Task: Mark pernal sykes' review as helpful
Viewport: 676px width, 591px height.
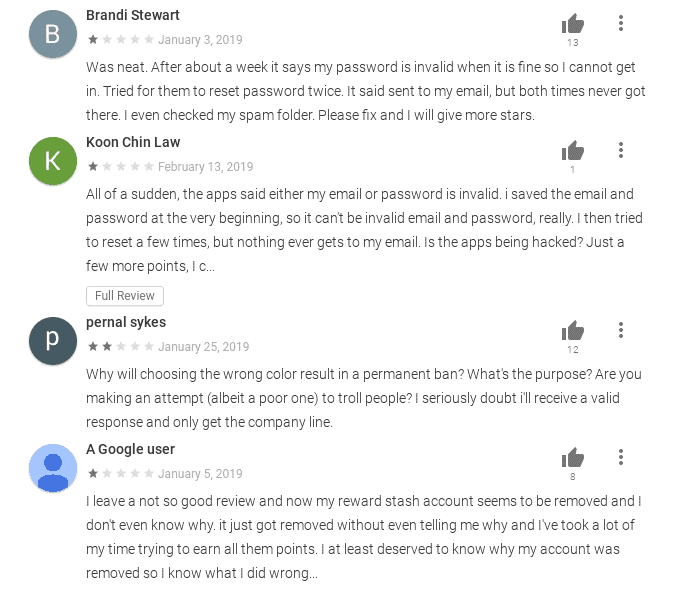Action: tap(573, 331)
